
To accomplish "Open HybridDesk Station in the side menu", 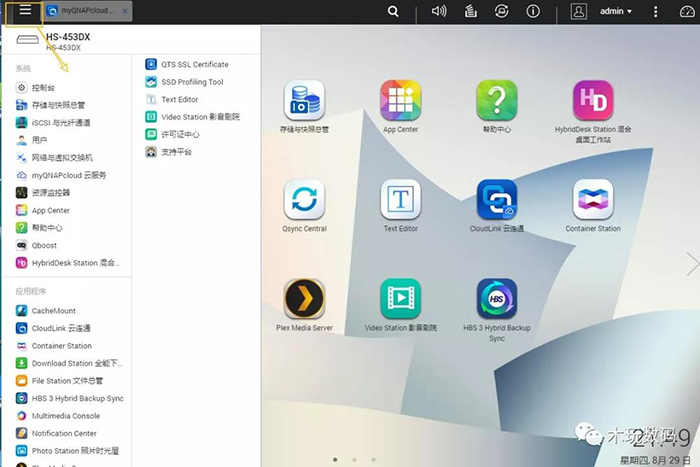I will coord(68,263).
